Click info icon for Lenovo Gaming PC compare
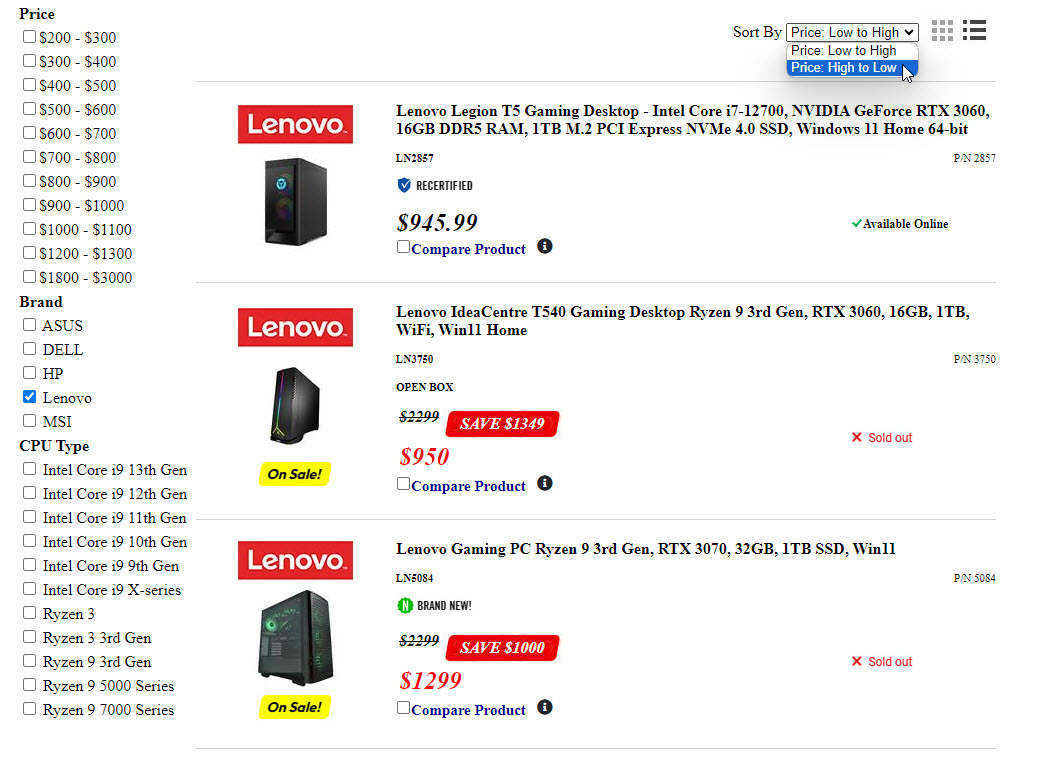Screen dimensions: 1045x759 click(x=545, y=707)
